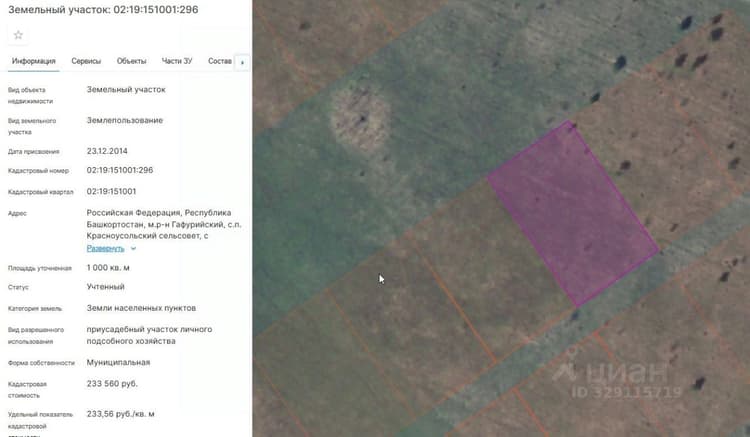The width and height of the screenshot is (750, 437).
Task: Click the cadastral value 233 560 руб.
Action: (x=112, y=384)
